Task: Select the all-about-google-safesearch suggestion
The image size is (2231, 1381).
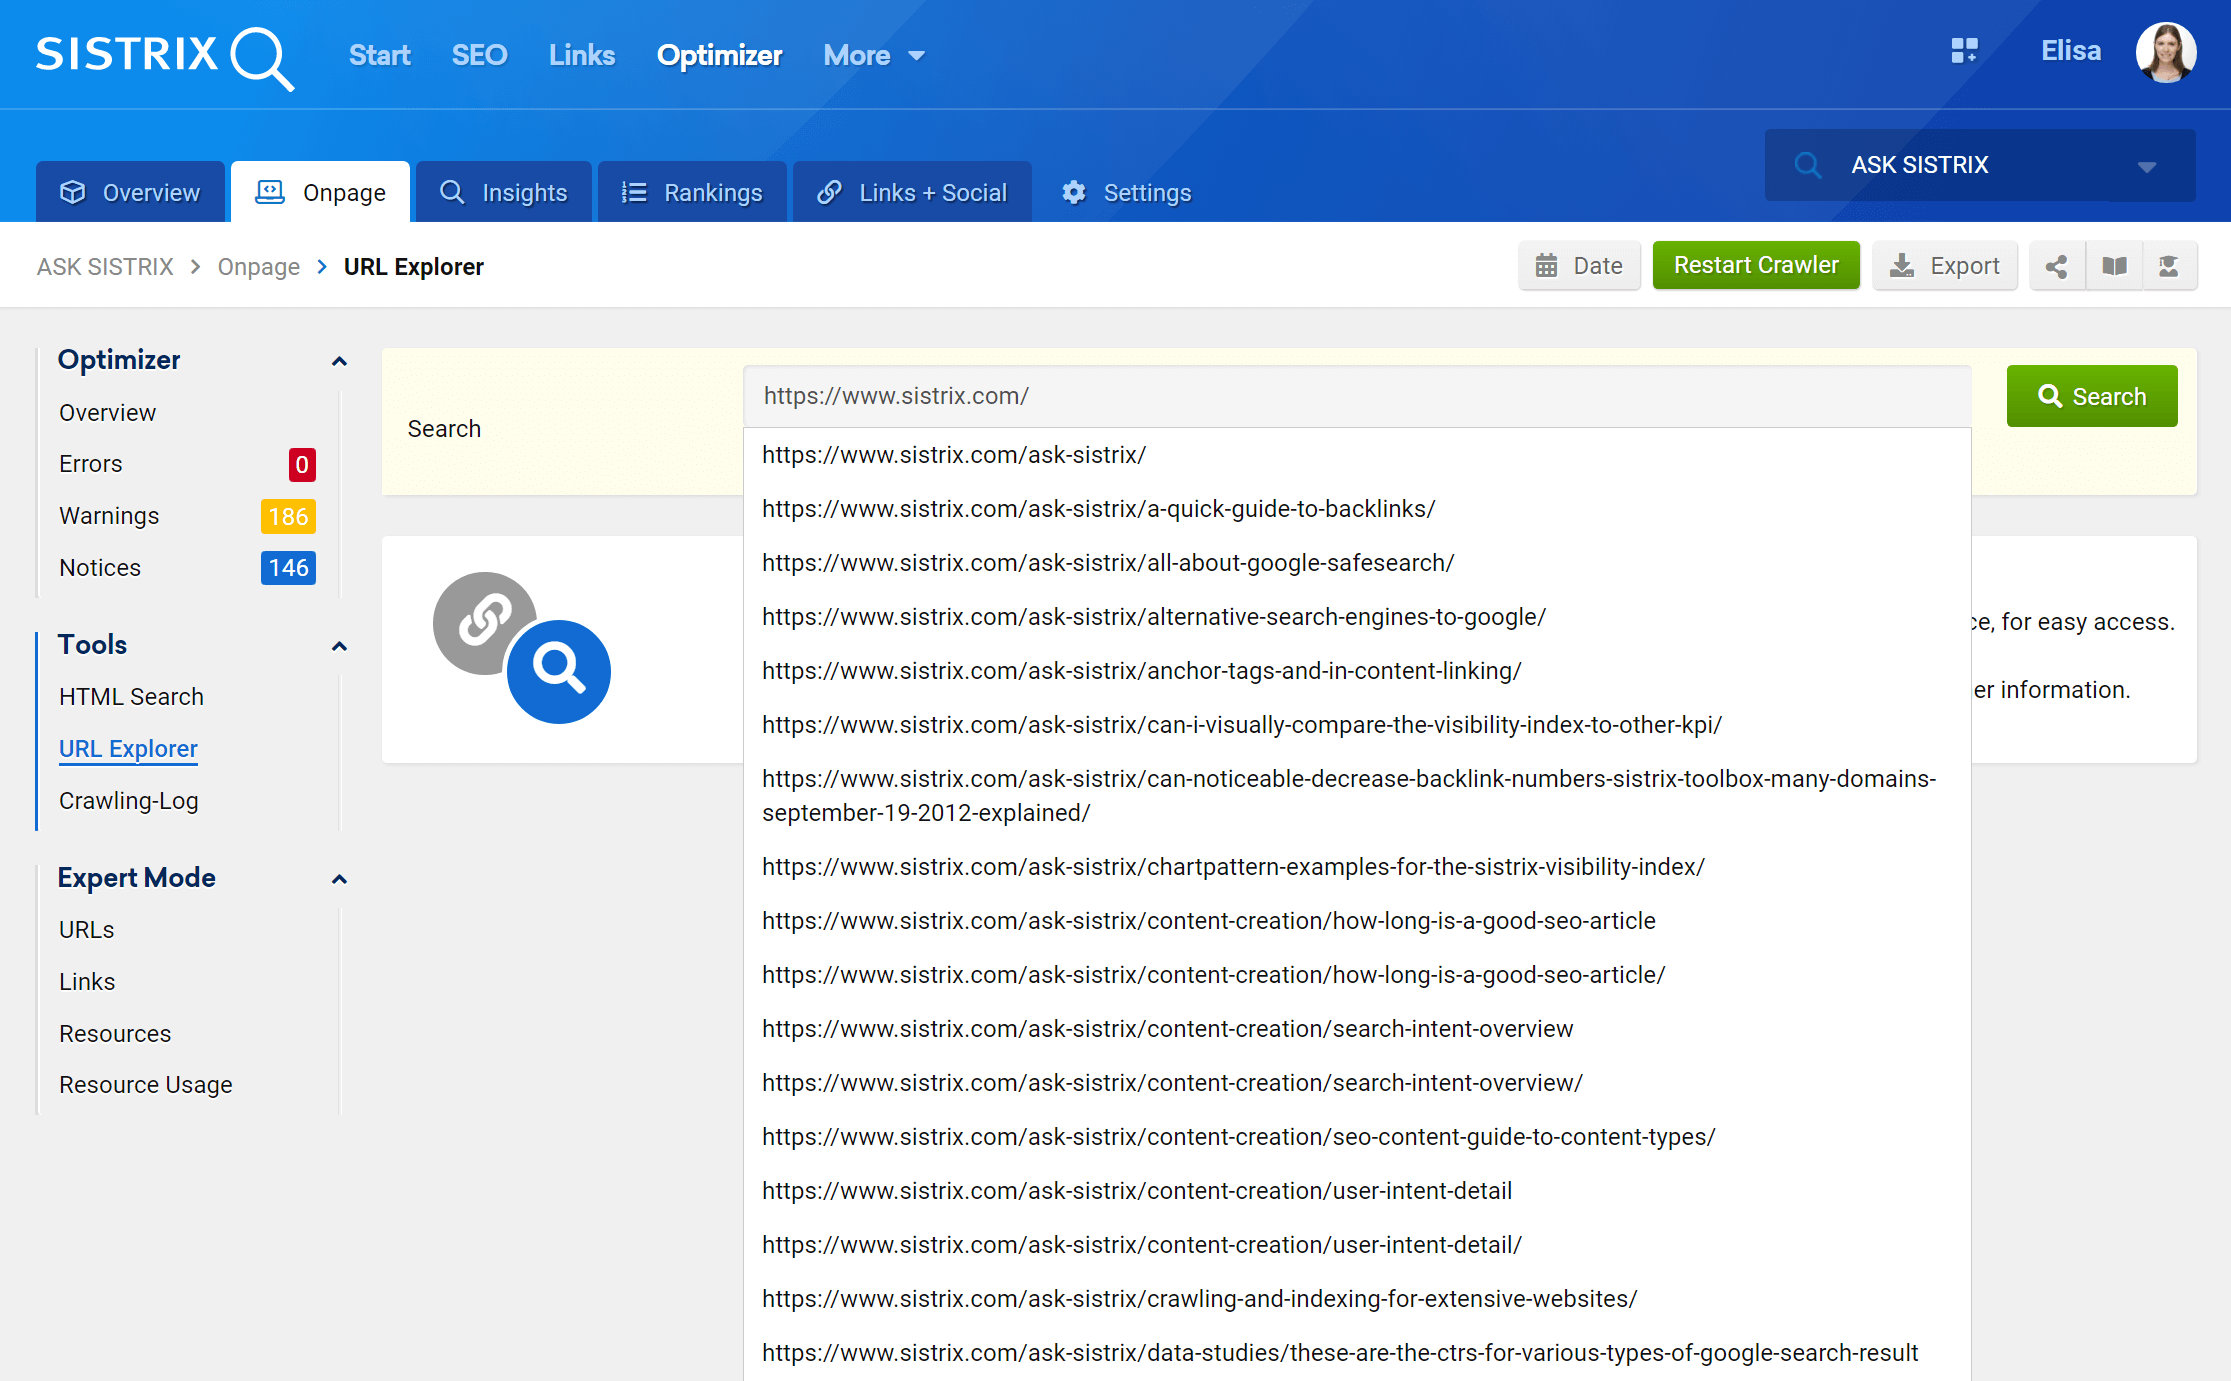Action: [x=1357, y=563]
